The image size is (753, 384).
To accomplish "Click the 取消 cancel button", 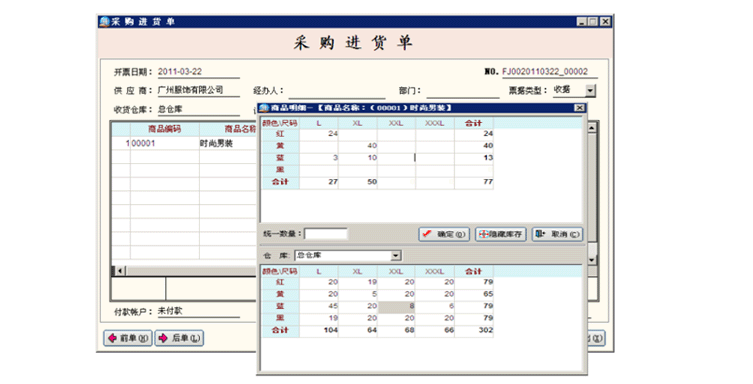I will click(557, 234).
